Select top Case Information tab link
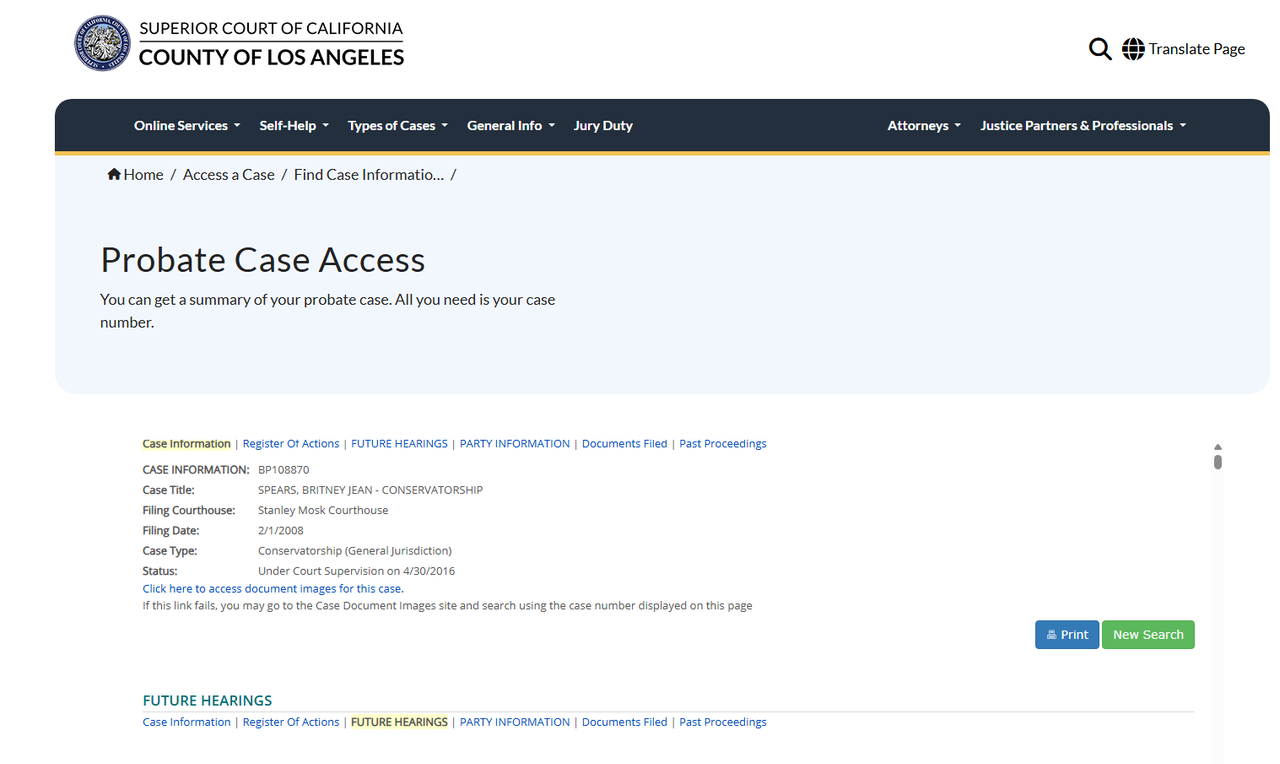Screen dimensions: 1280x764 [187, 444]
